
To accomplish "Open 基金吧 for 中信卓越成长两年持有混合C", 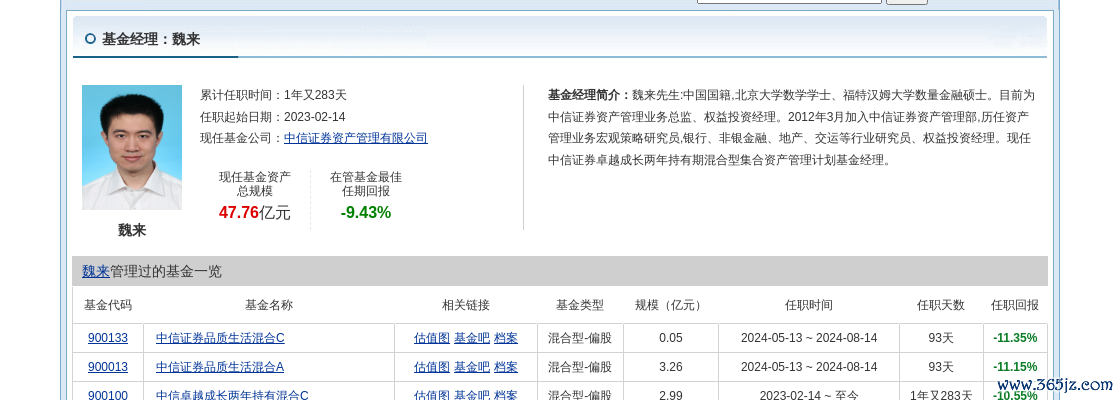I will click(x=472, y=394).
